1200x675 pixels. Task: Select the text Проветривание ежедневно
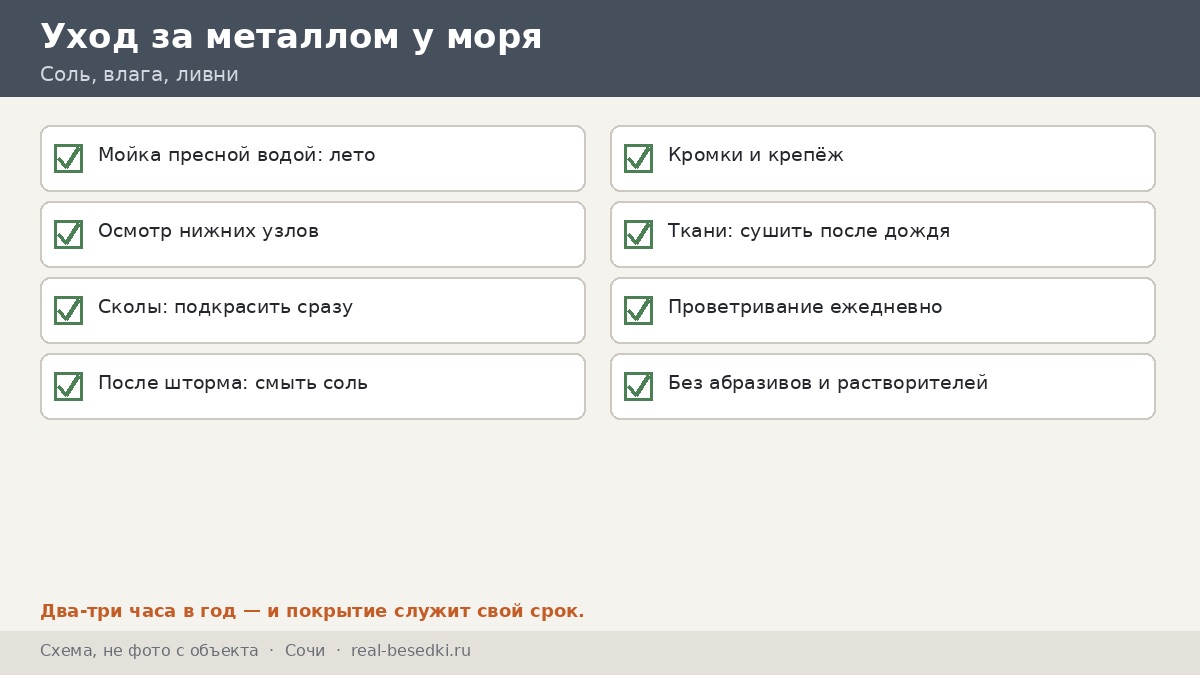[805, 308]
